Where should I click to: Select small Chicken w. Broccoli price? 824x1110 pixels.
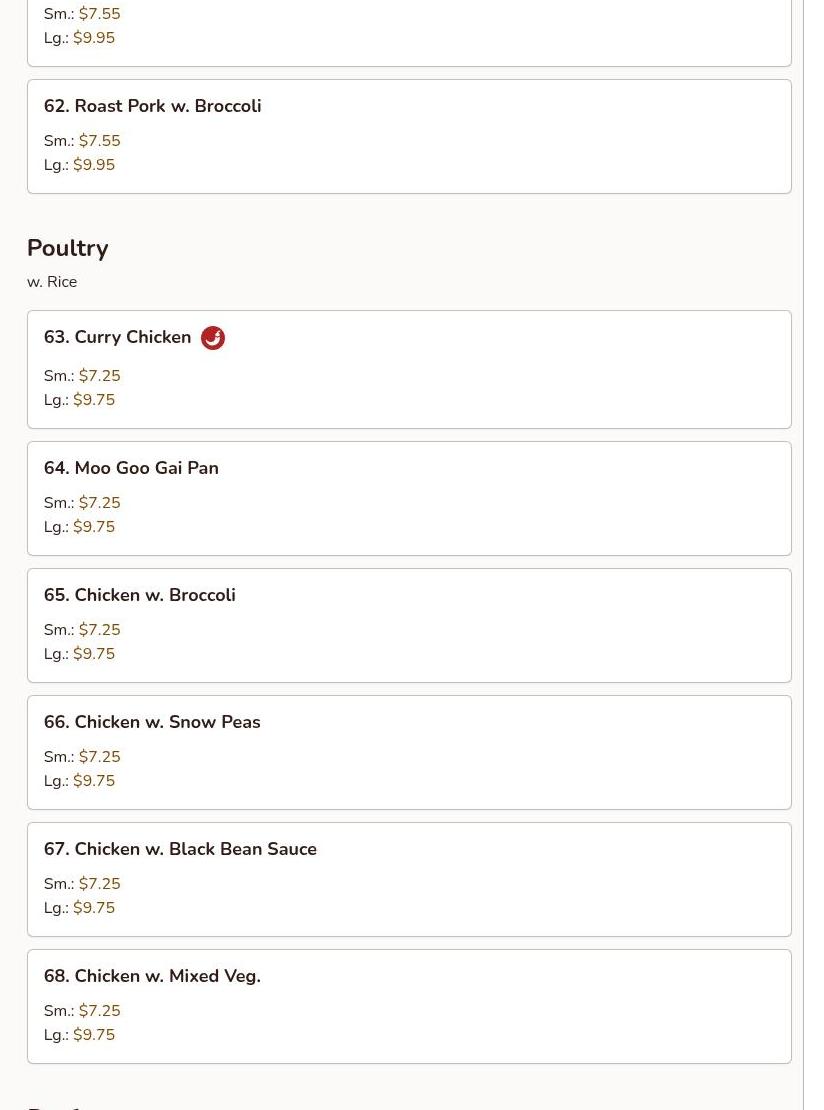point(99,630)
